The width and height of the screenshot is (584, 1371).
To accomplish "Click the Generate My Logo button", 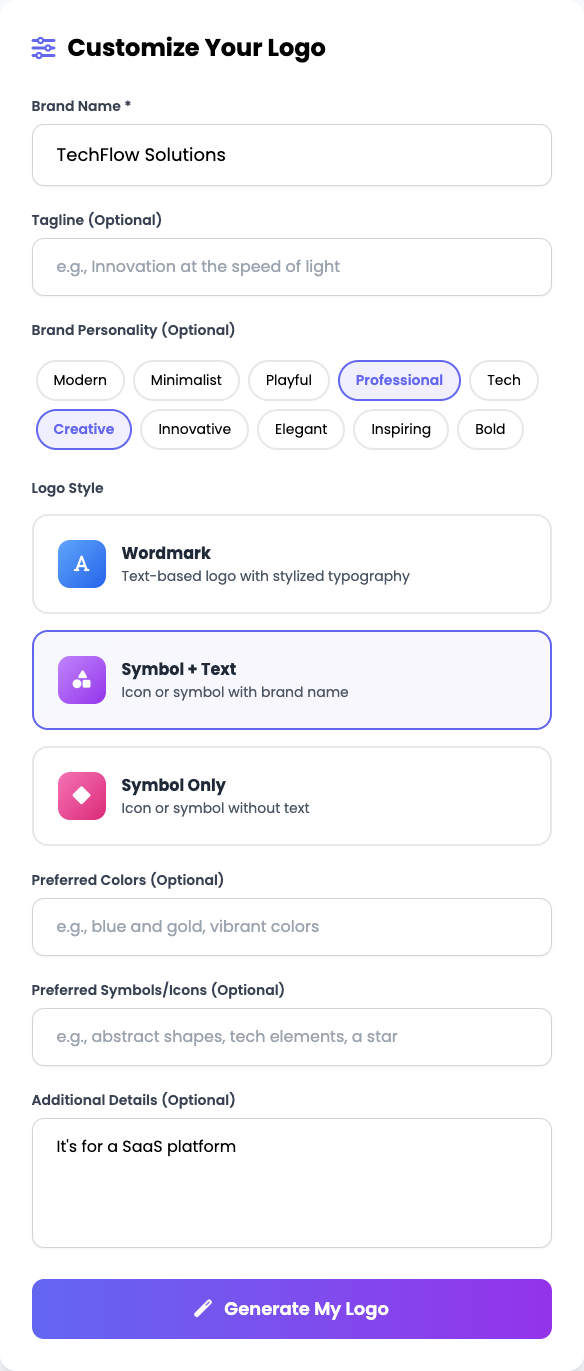I will [292, 1308].
